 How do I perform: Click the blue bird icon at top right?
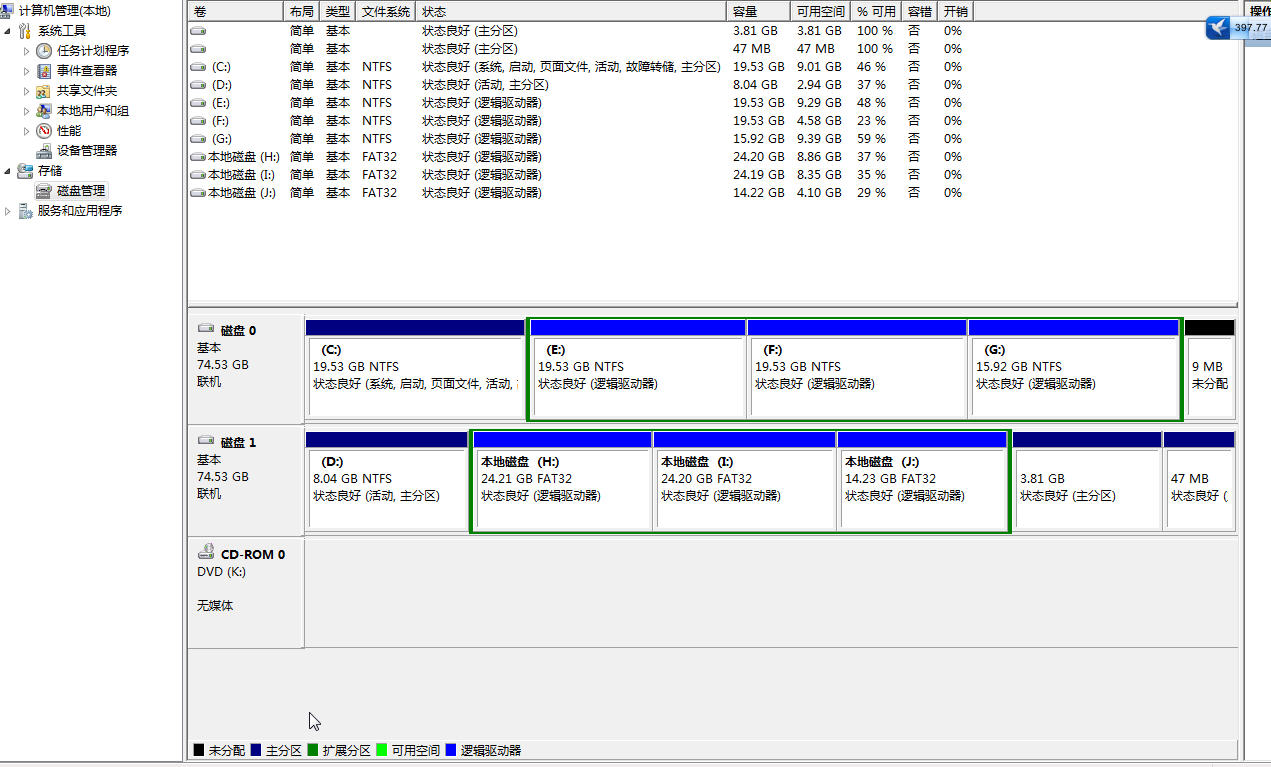[1218, 28]
